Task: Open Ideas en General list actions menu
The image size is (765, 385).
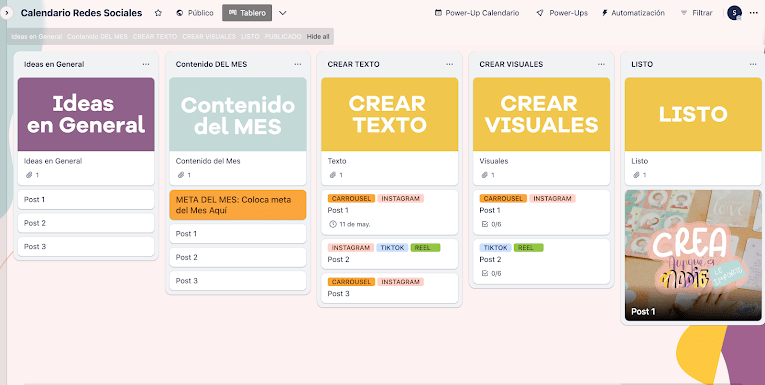Action: 146,64
